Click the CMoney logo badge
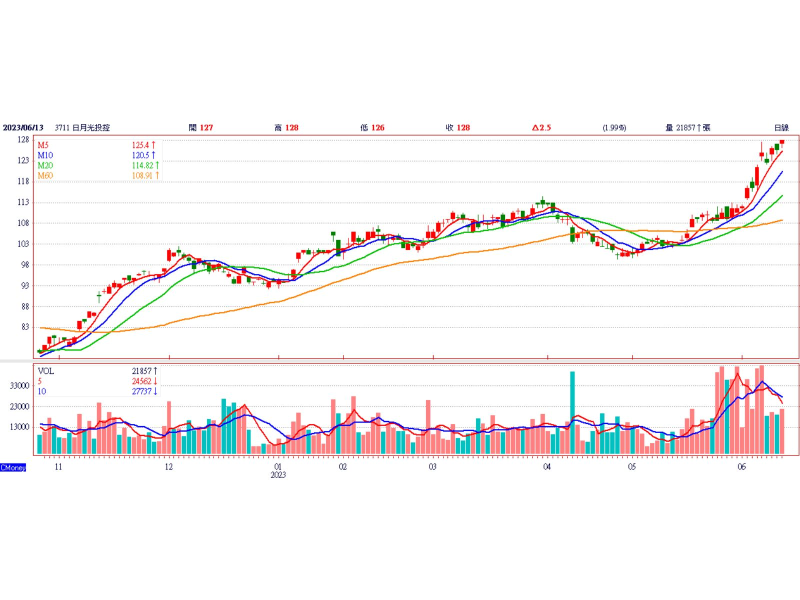This screenshot has width=800, height=600. [x=13, y=467]
